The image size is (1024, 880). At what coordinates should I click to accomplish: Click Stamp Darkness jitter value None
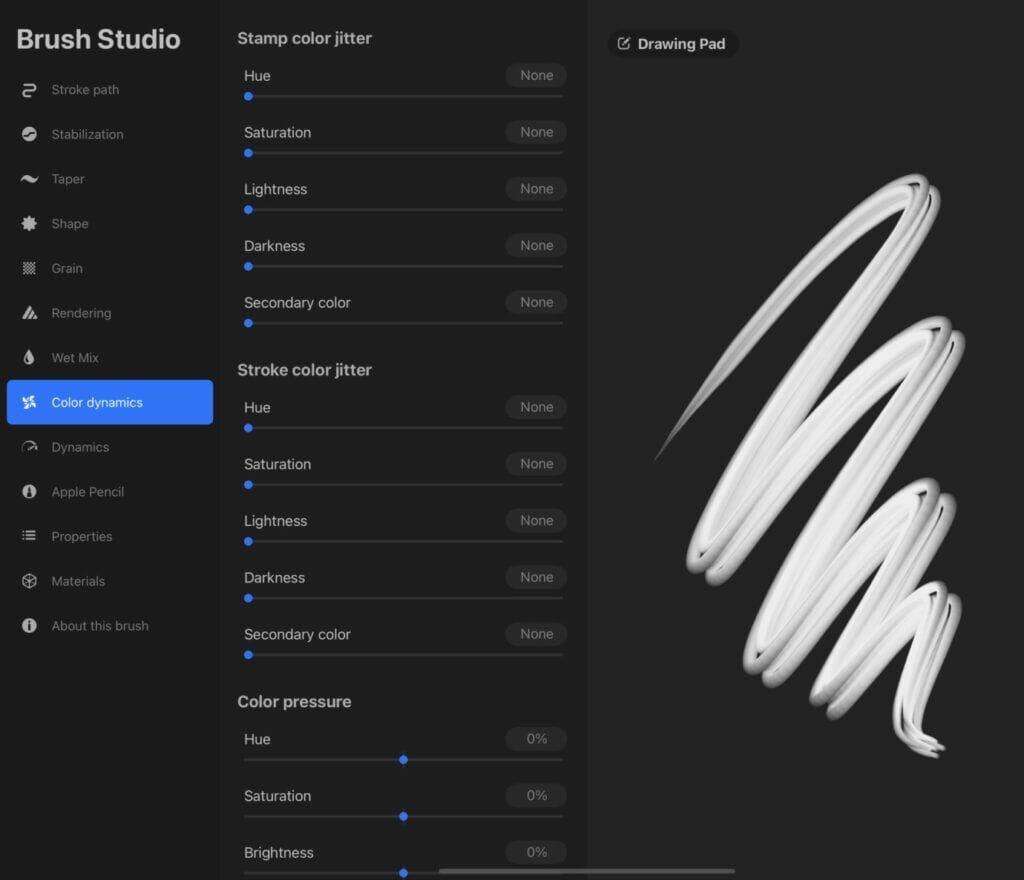(x=536, y=245)
